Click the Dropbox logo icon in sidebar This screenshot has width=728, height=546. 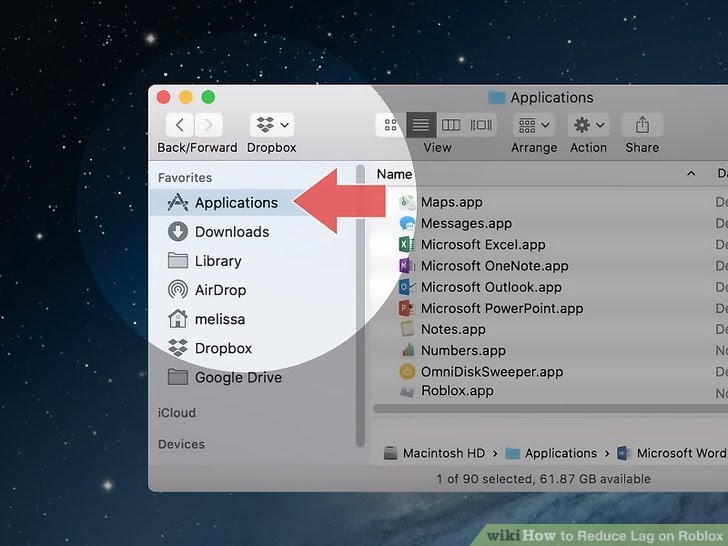[178, 348]
